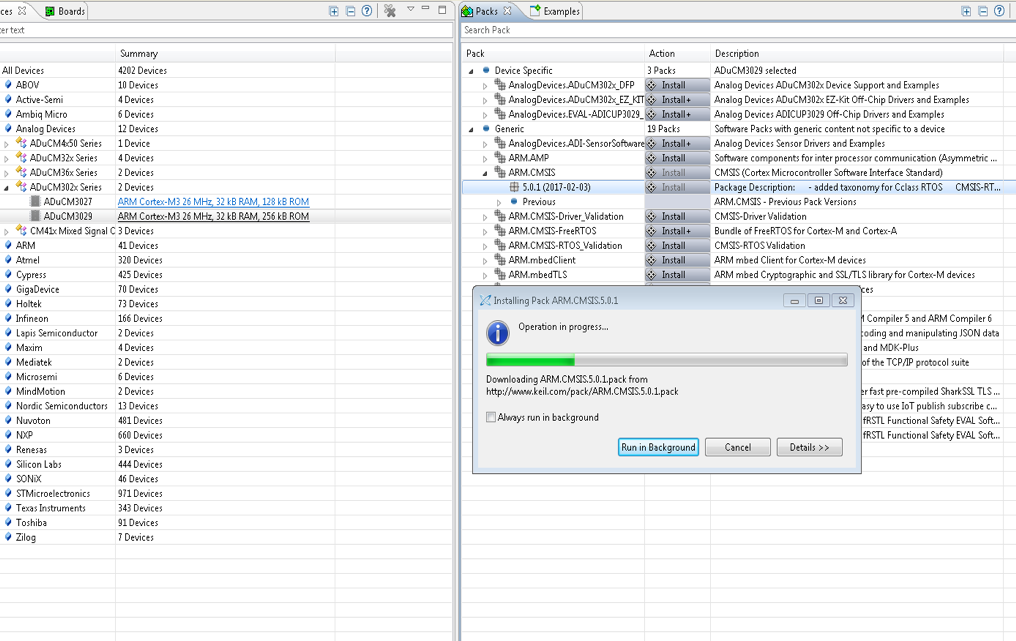Expand all in the Devices panel toolbar
Viewport: 1016px width, 641px height.
(x=334, y=11)
